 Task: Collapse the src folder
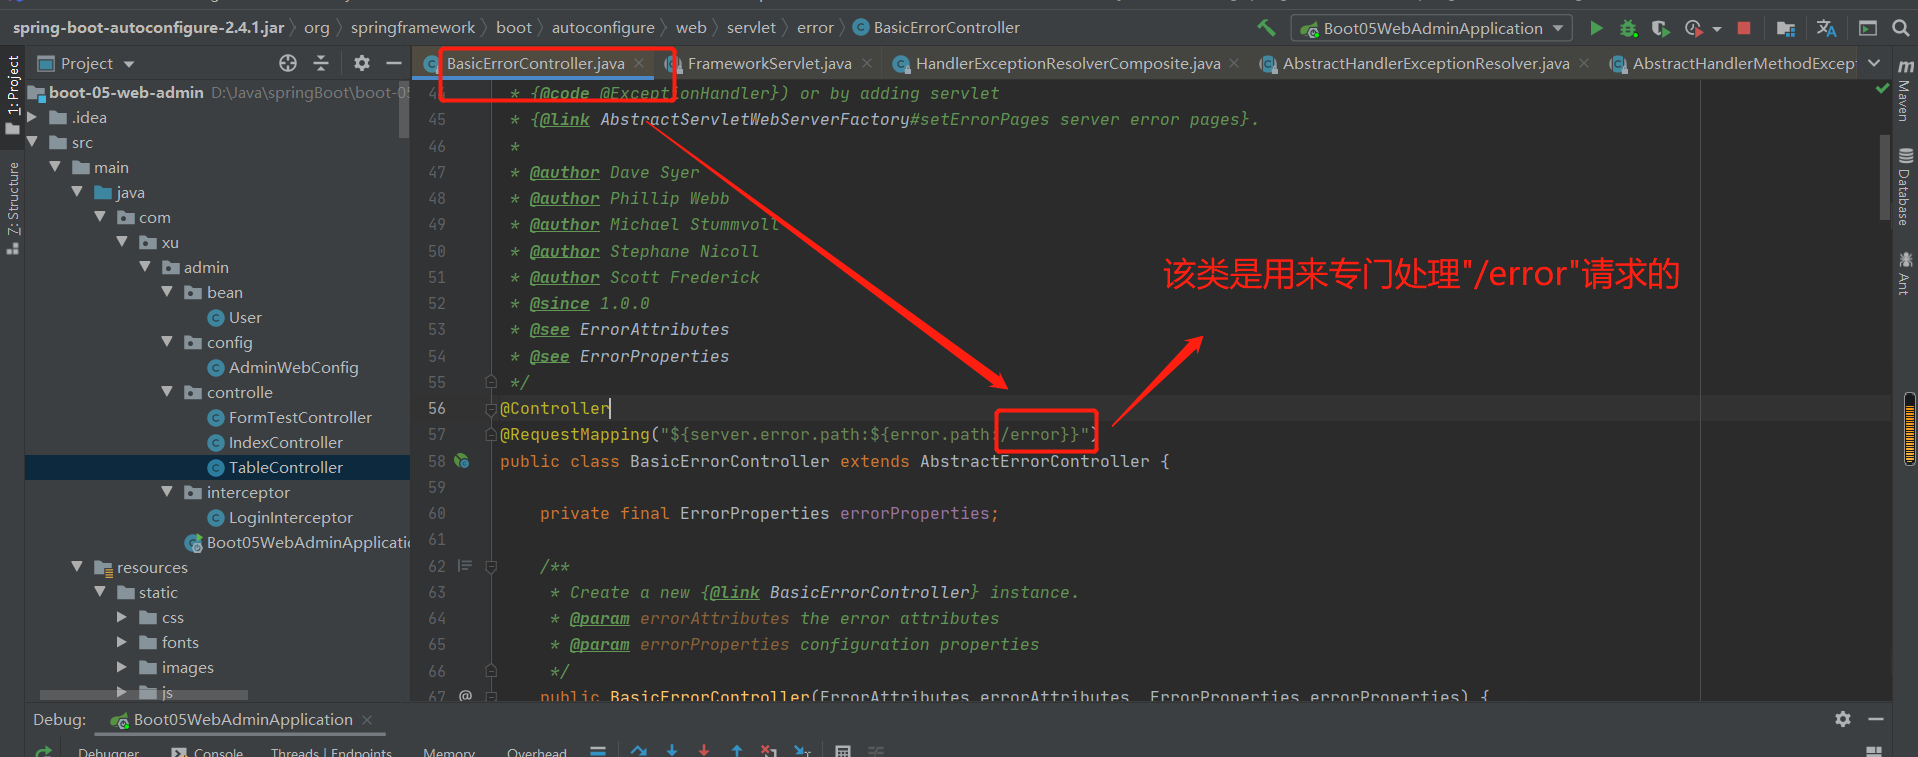(x=32, y=142)
